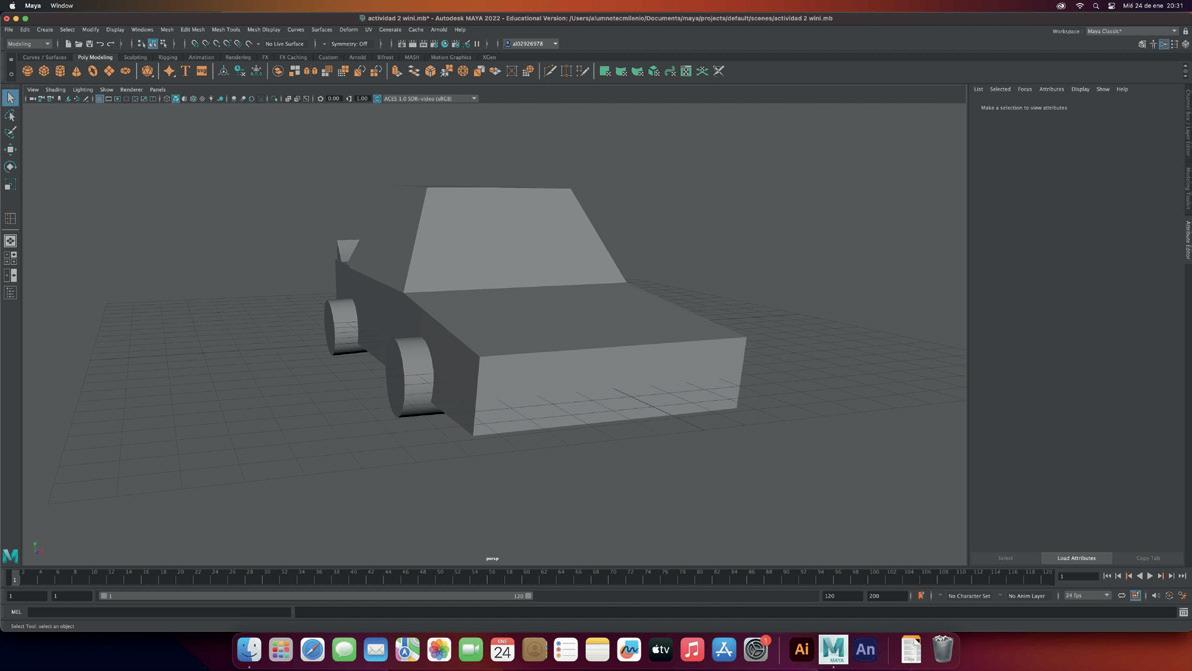The height and width of the screenshot is (671, 1192).
Task: Create polygon cylinder from the shelf
Action: [60, 71]
